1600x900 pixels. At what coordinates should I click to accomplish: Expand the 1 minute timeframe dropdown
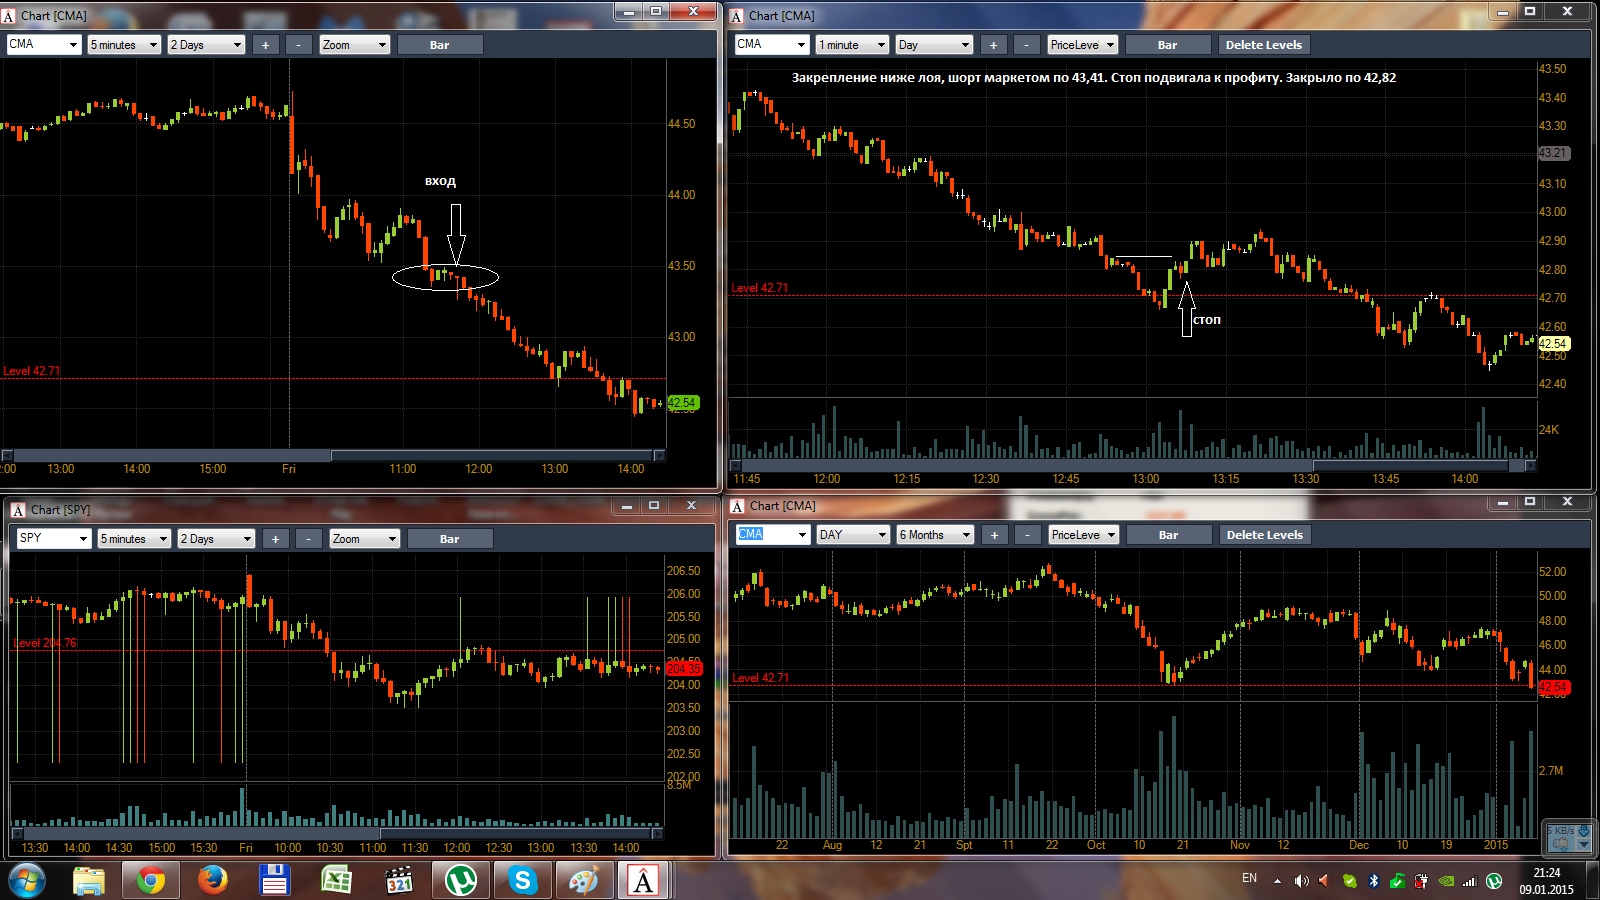coord(852,45)
